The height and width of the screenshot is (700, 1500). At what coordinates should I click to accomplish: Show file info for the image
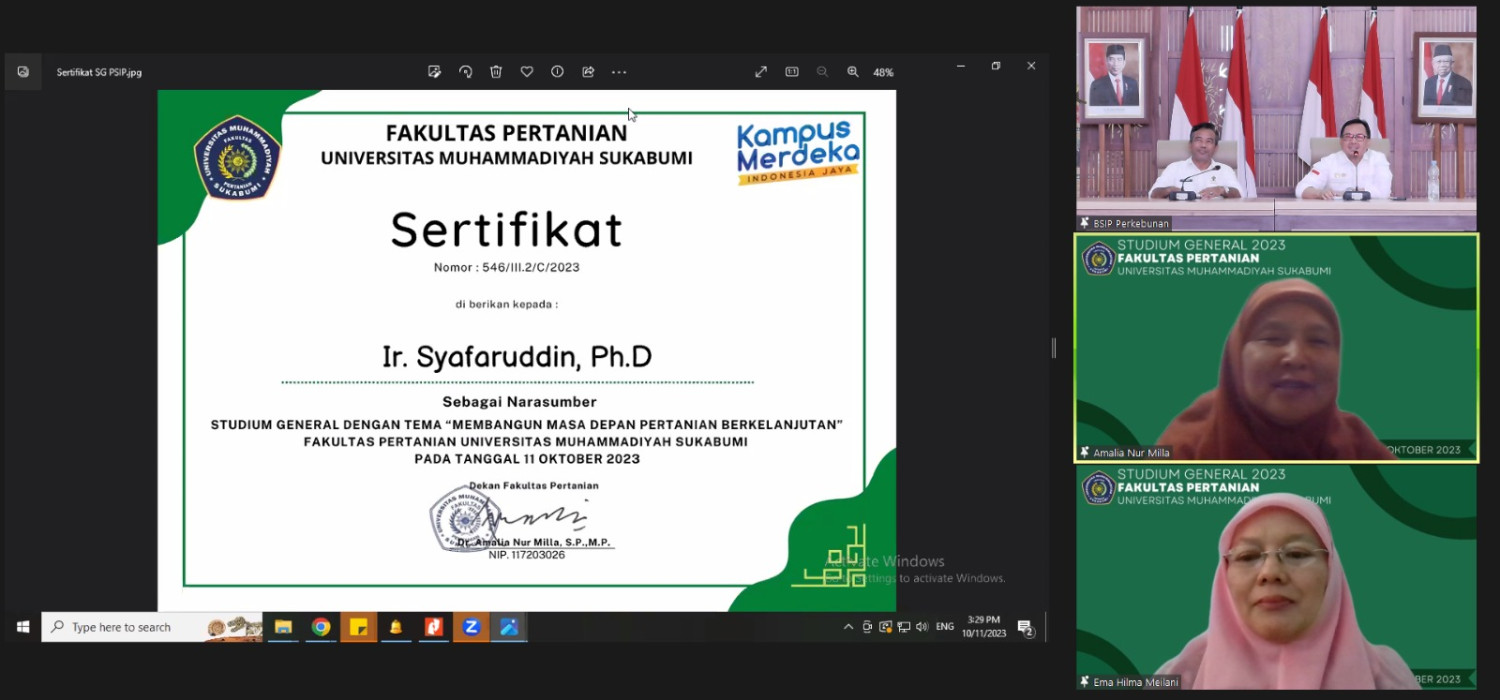(558, 72)
